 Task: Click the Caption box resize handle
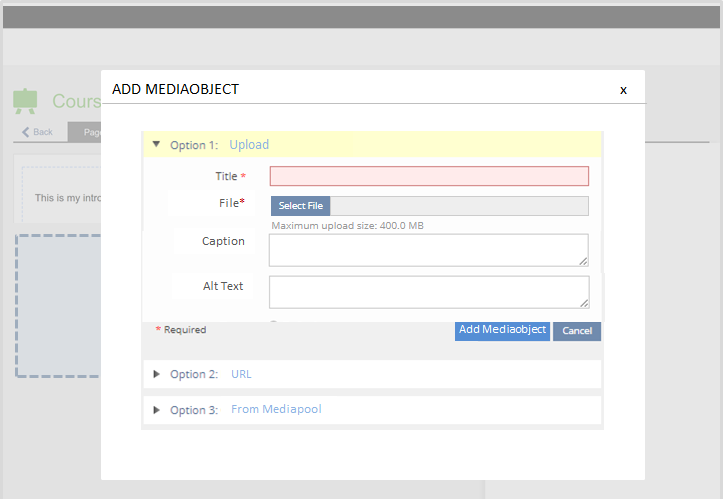tap(583, 261)
